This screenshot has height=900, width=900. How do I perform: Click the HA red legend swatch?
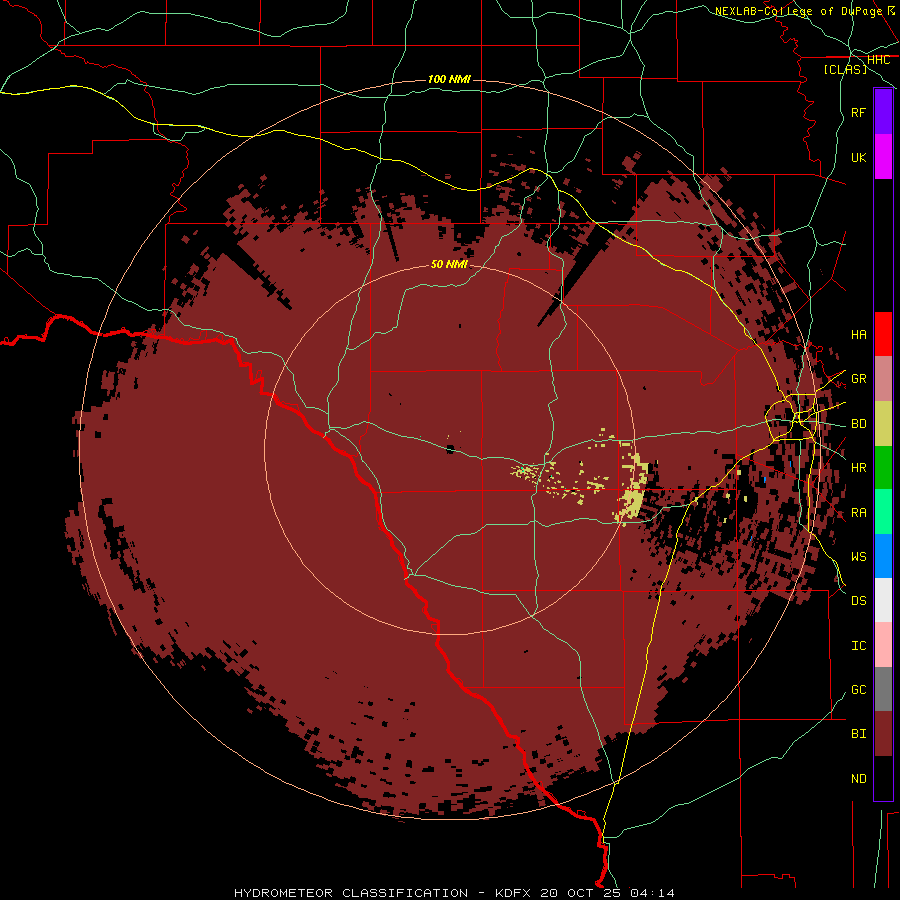point(883,334)
